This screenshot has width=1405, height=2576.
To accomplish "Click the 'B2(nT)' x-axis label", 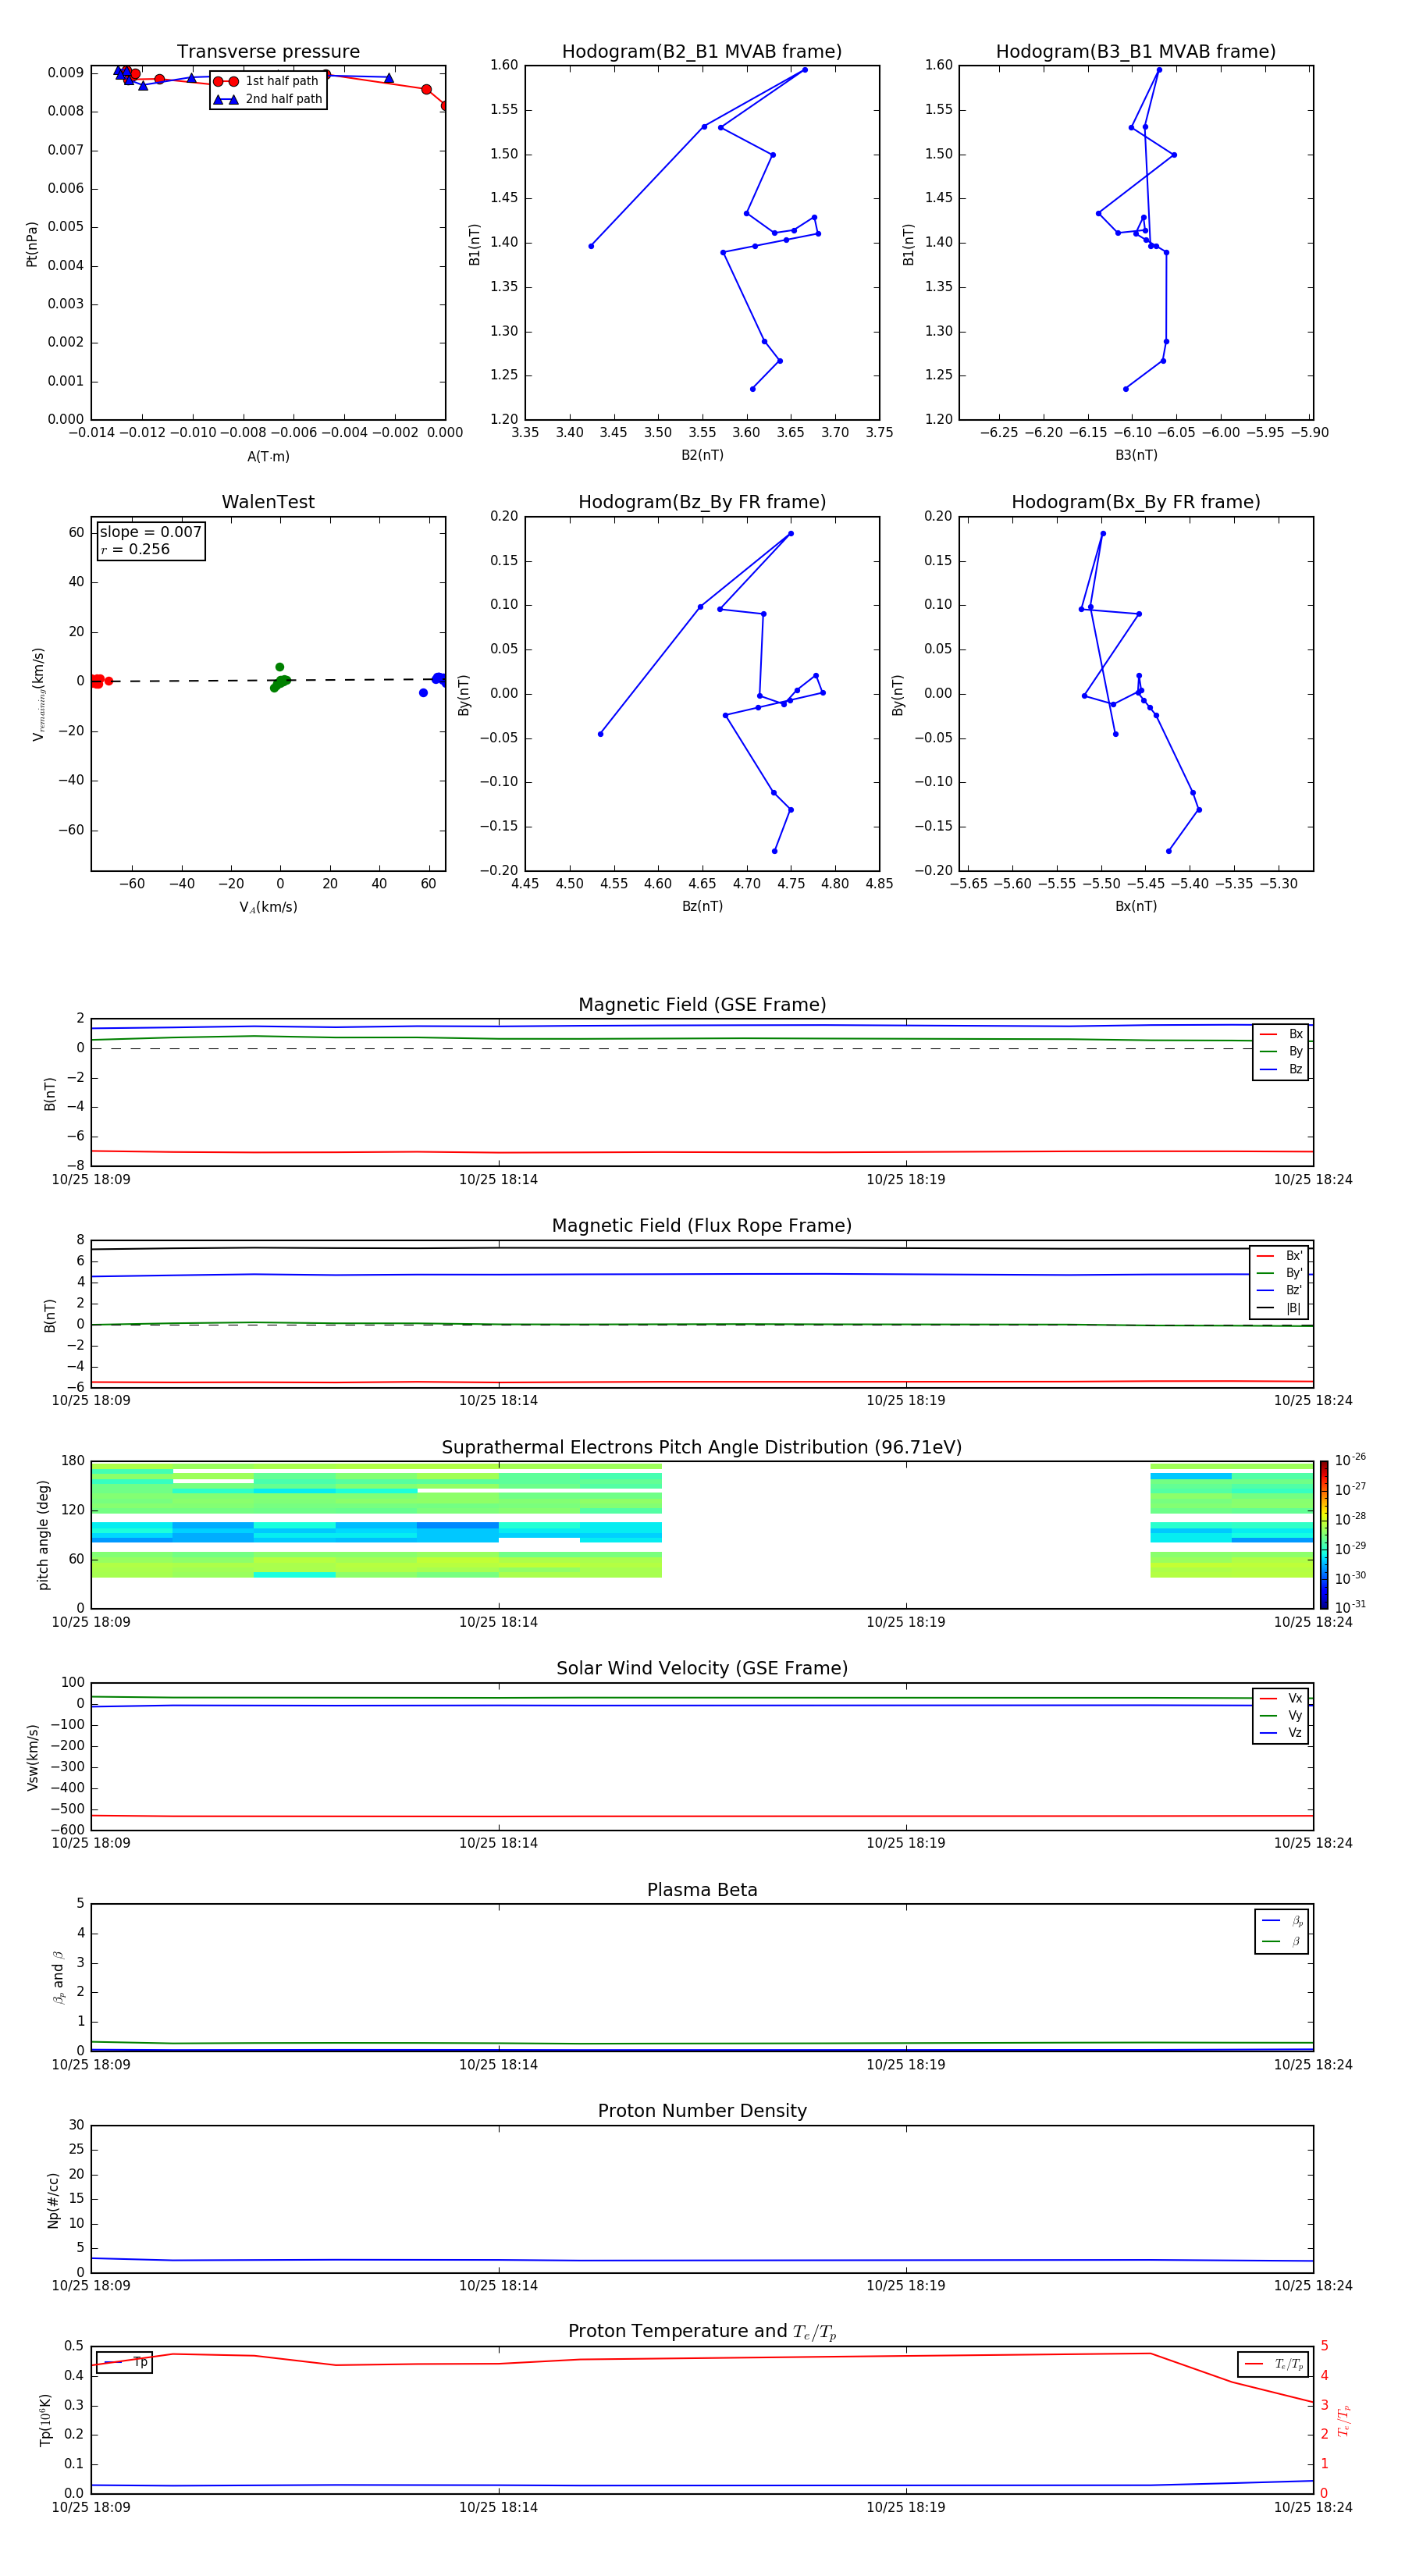I will tap(702, 455).
